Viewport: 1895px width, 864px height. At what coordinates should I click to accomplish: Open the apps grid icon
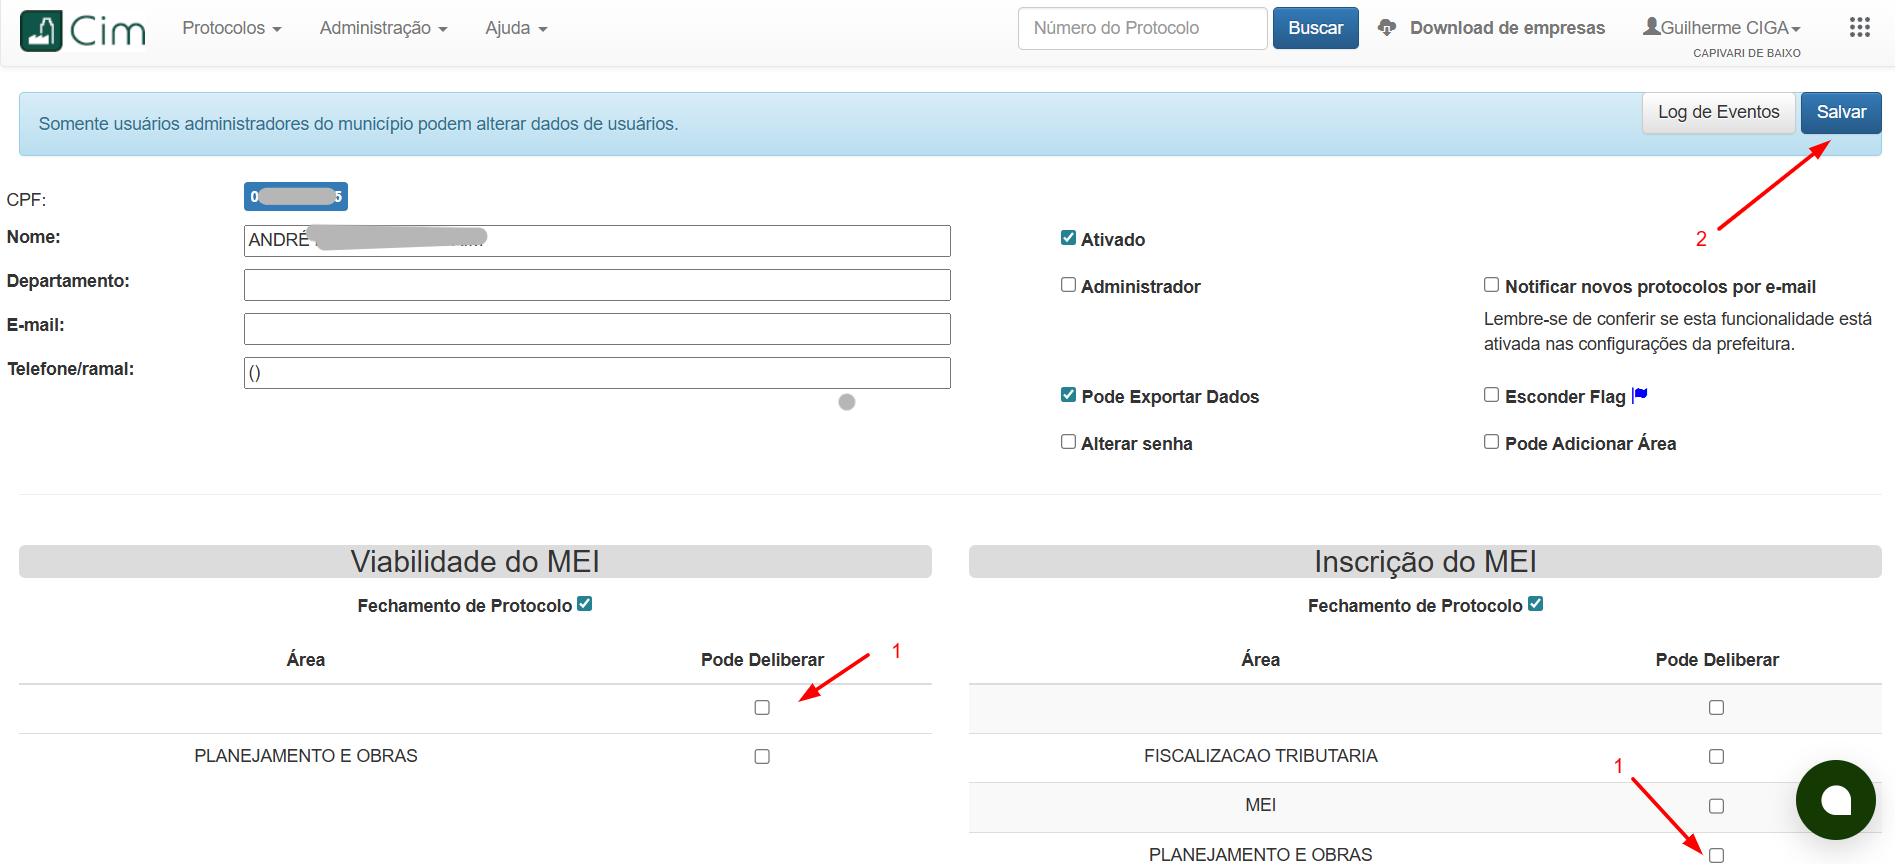pyautogui.click(x=1859, y=28)
